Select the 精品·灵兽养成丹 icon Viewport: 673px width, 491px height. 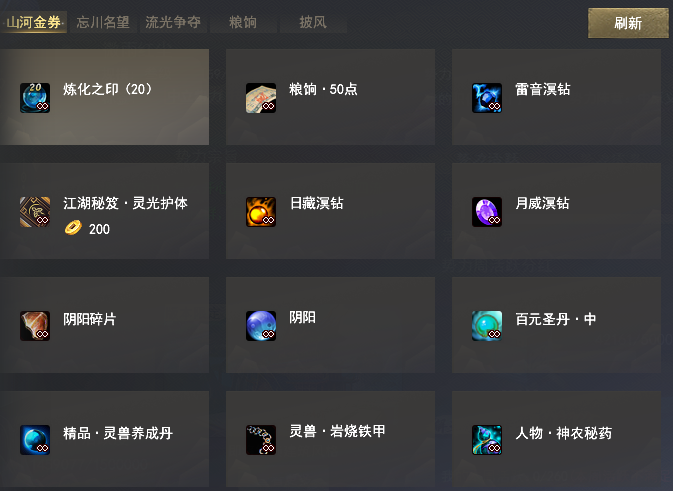(x=35, y=440)
